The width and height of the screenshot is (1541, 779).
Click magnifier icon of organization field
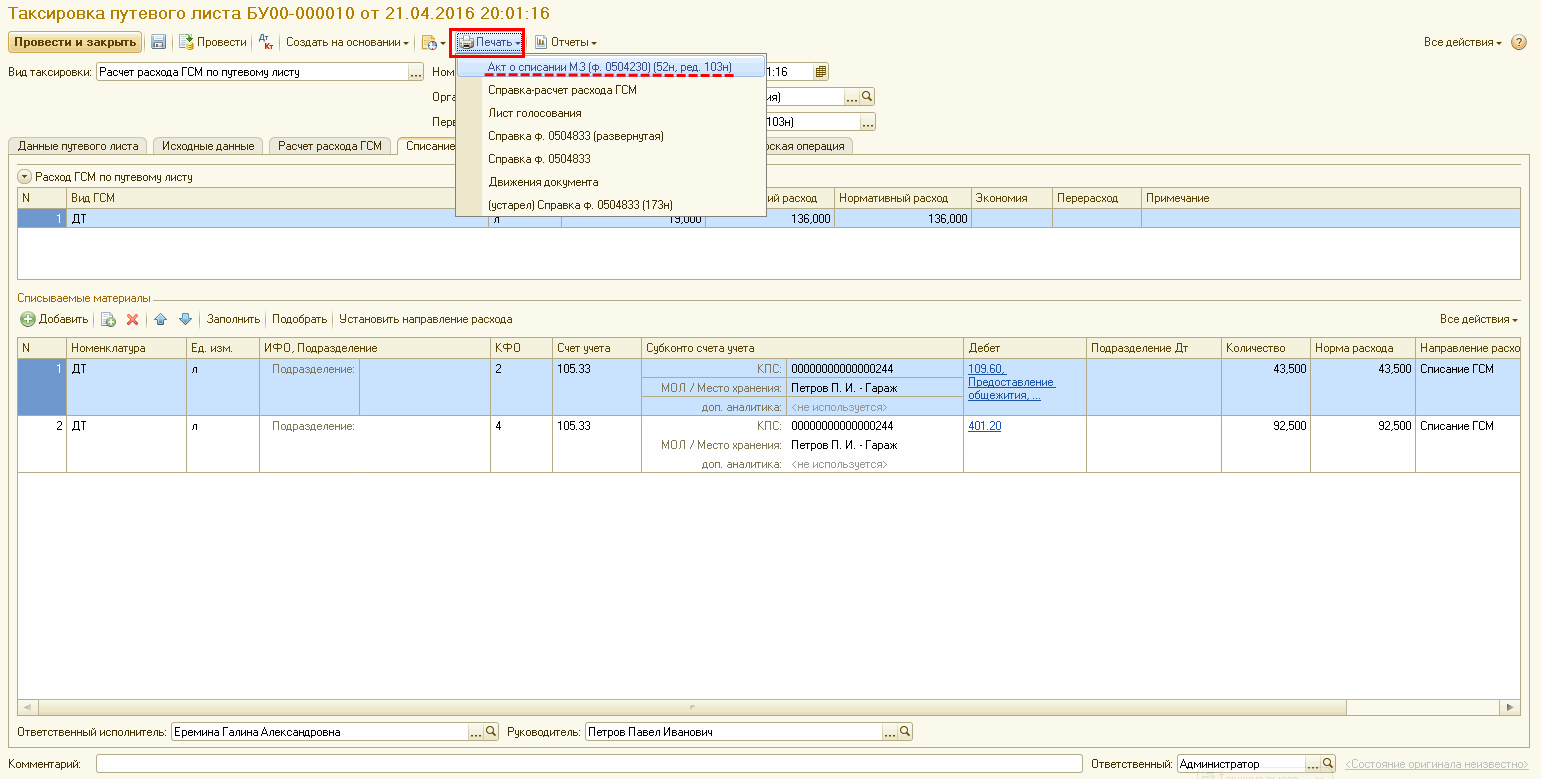pos(867,97)
